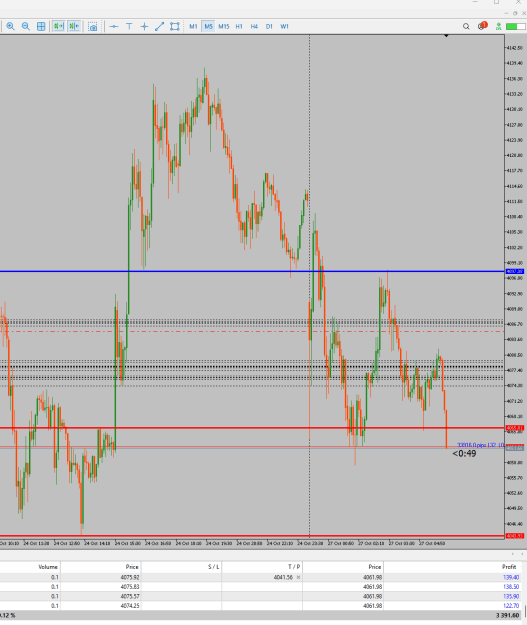Select the text label tool

pyautogui.click(x=129, y=27)
